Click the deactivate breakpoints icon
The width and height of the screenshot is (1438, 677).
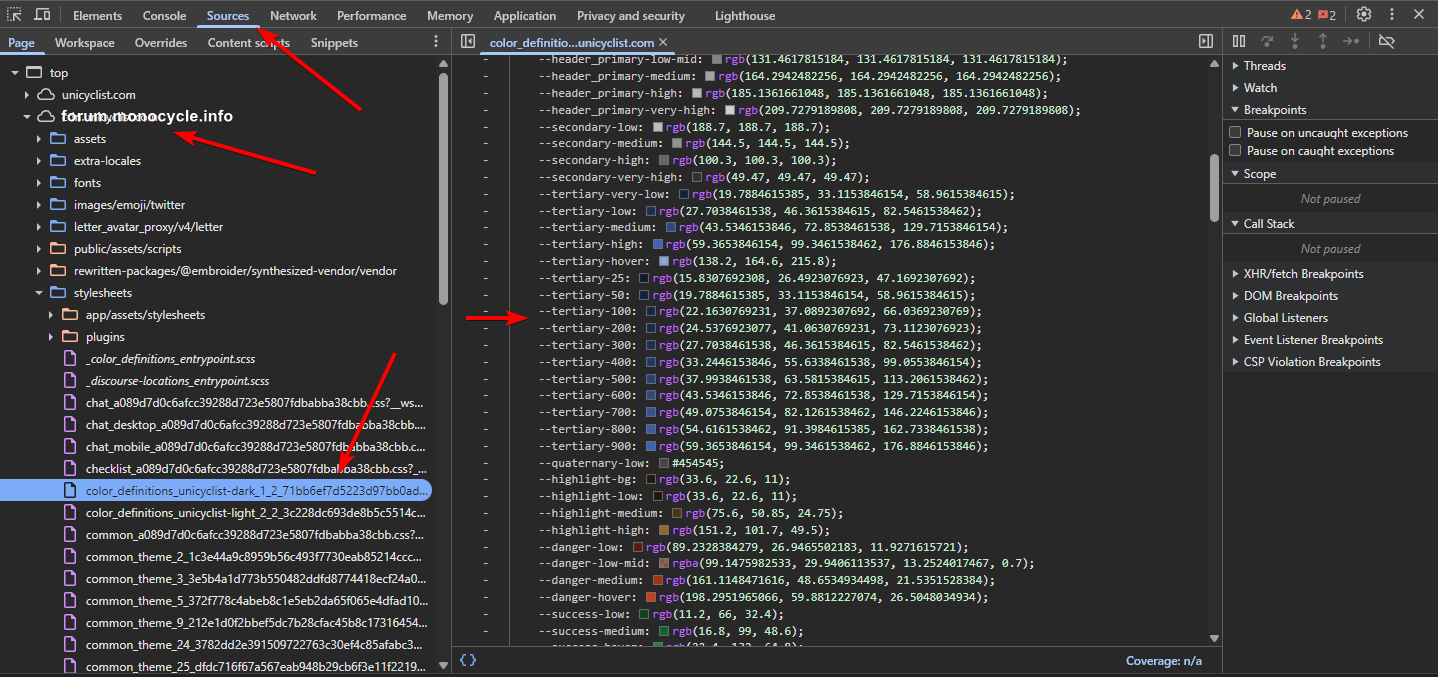(x=1386, y=41)
